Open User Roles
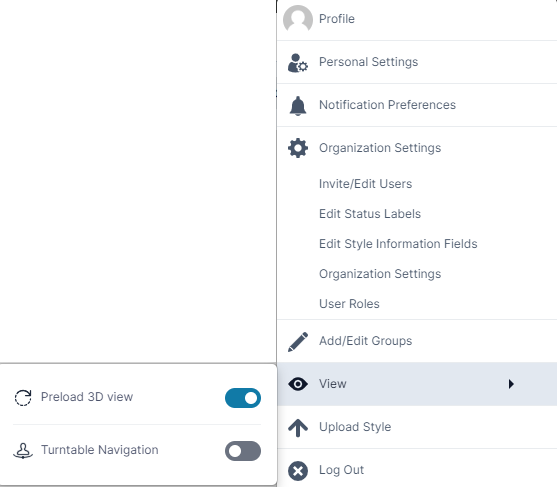557x487 pixels. pyautogui.click(x=349, y=304)
